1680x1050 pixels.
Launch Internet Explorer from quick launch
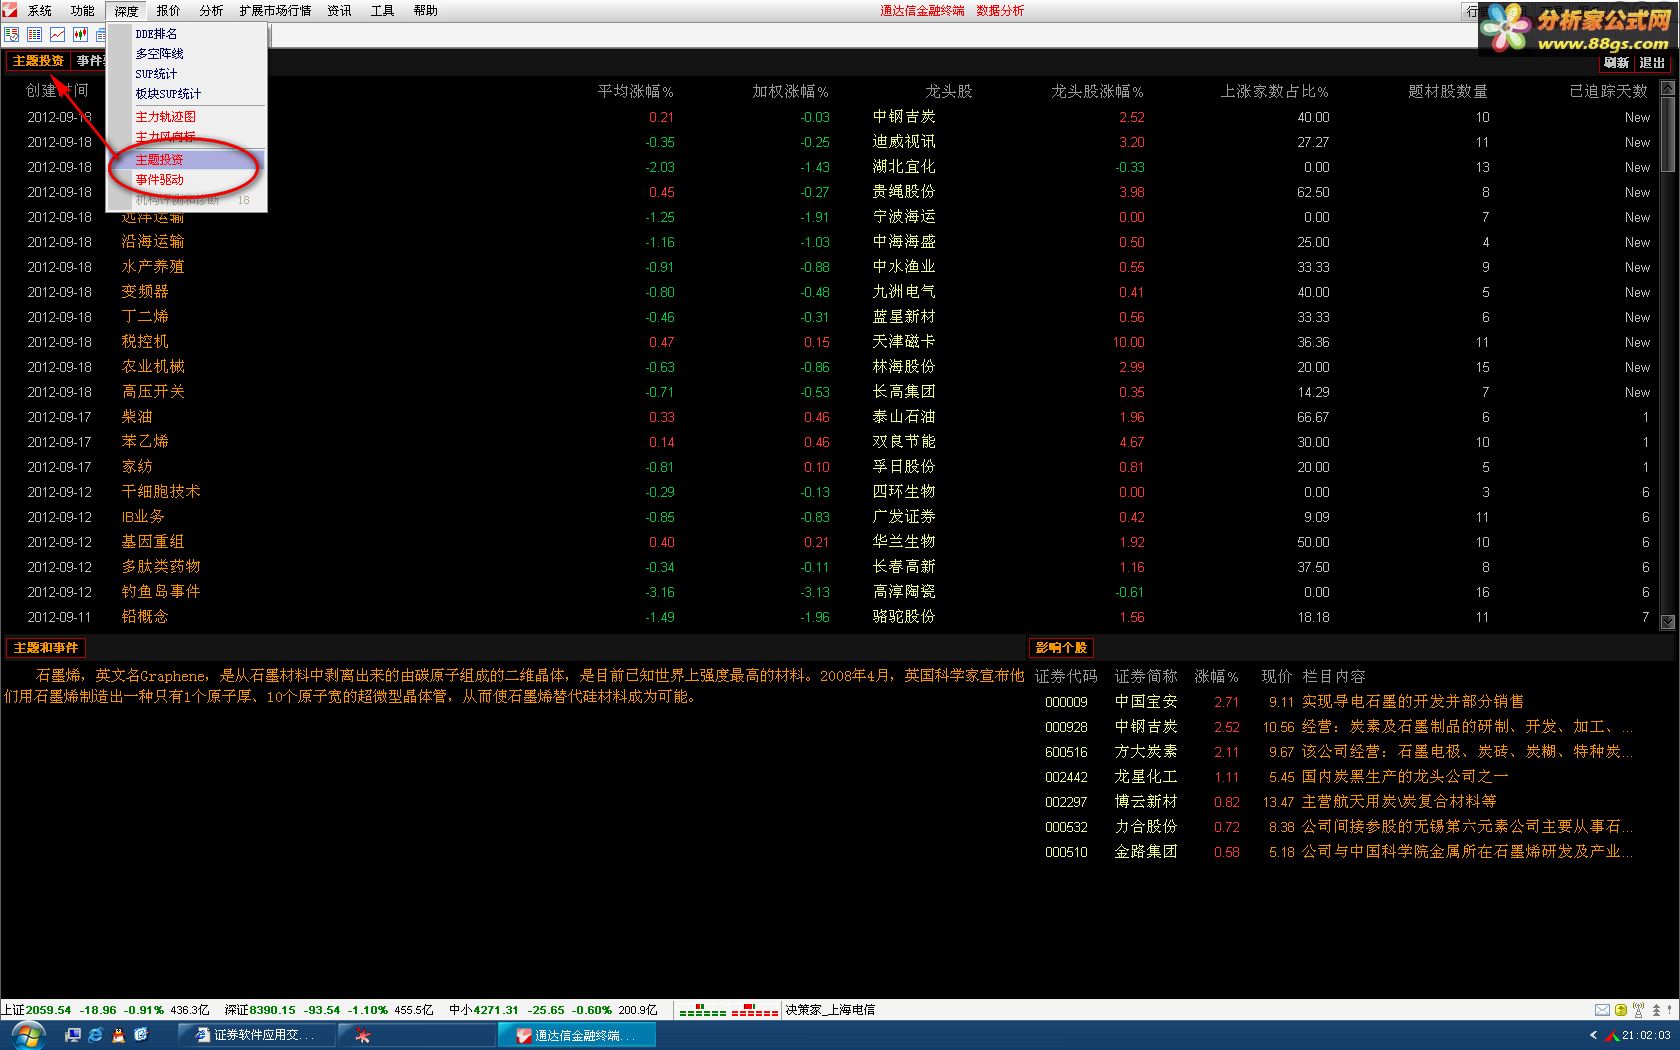pyautogui.click(x=95, y=1035)
